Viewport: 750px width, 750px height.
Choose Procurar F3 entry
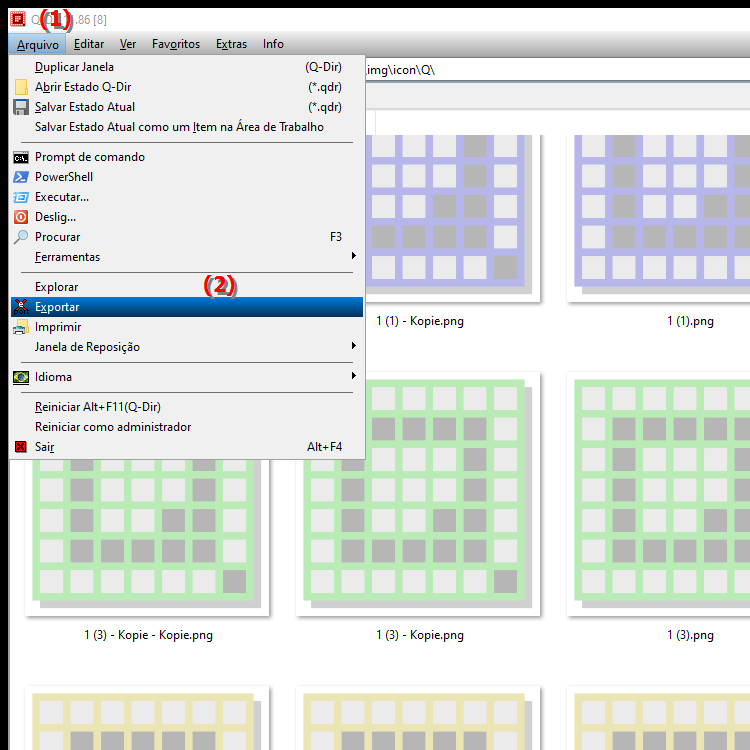point(187,237)
